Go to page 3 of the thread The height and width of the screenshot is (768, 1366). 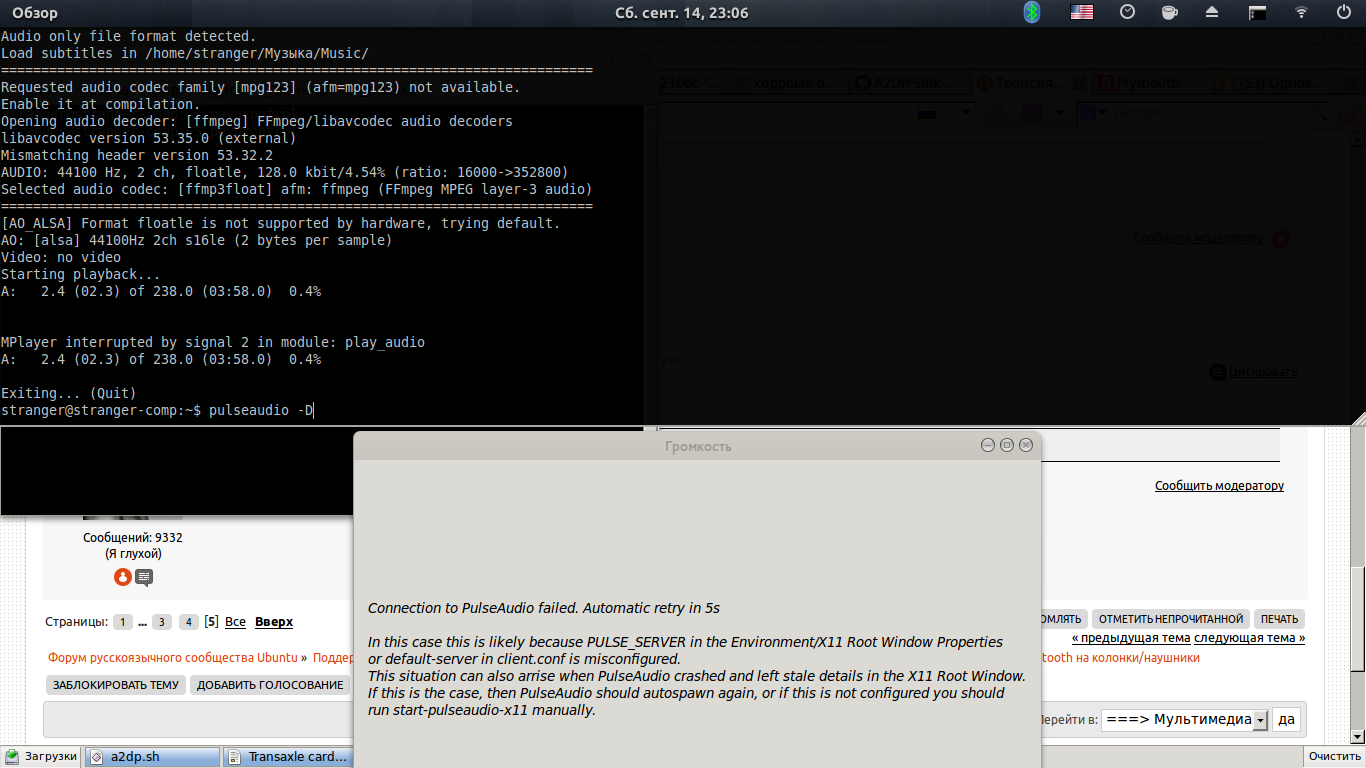[162, 622]
